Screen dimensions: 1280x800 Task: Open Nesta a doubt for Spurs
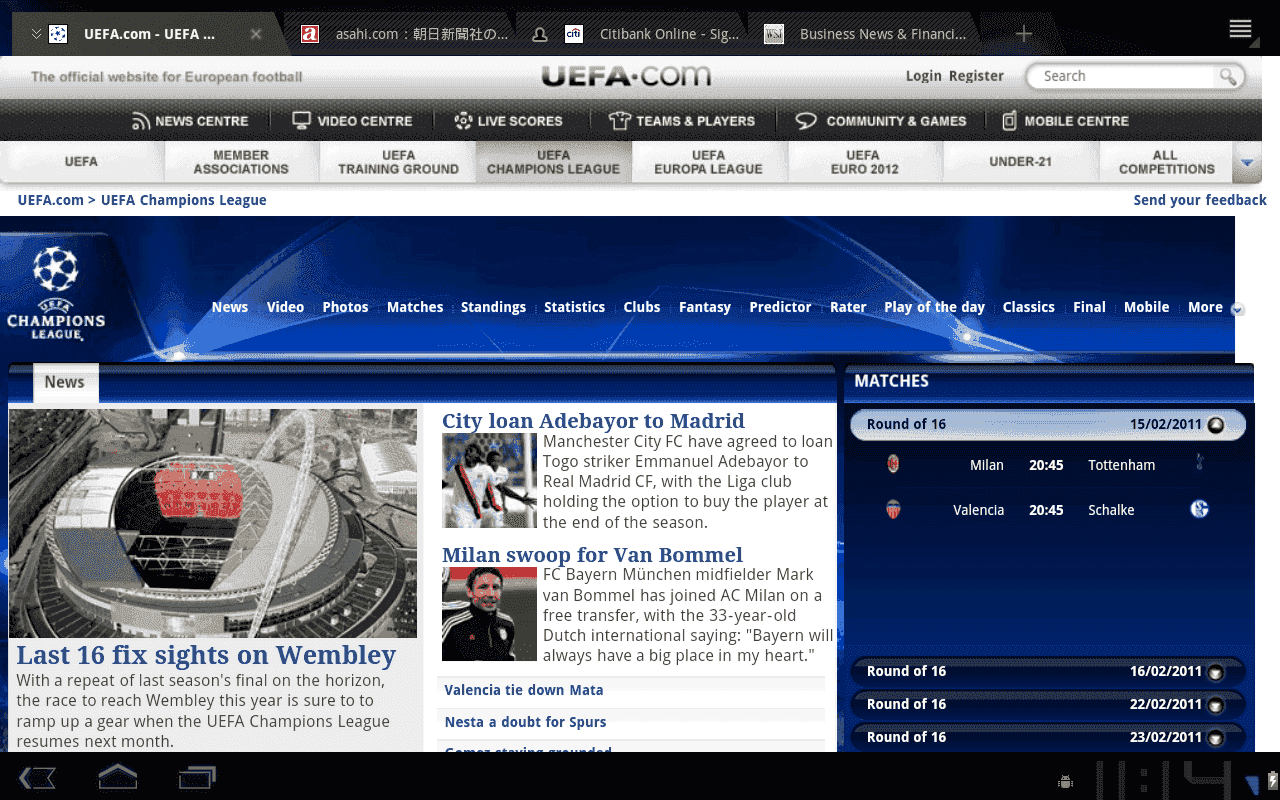(525, 722)
